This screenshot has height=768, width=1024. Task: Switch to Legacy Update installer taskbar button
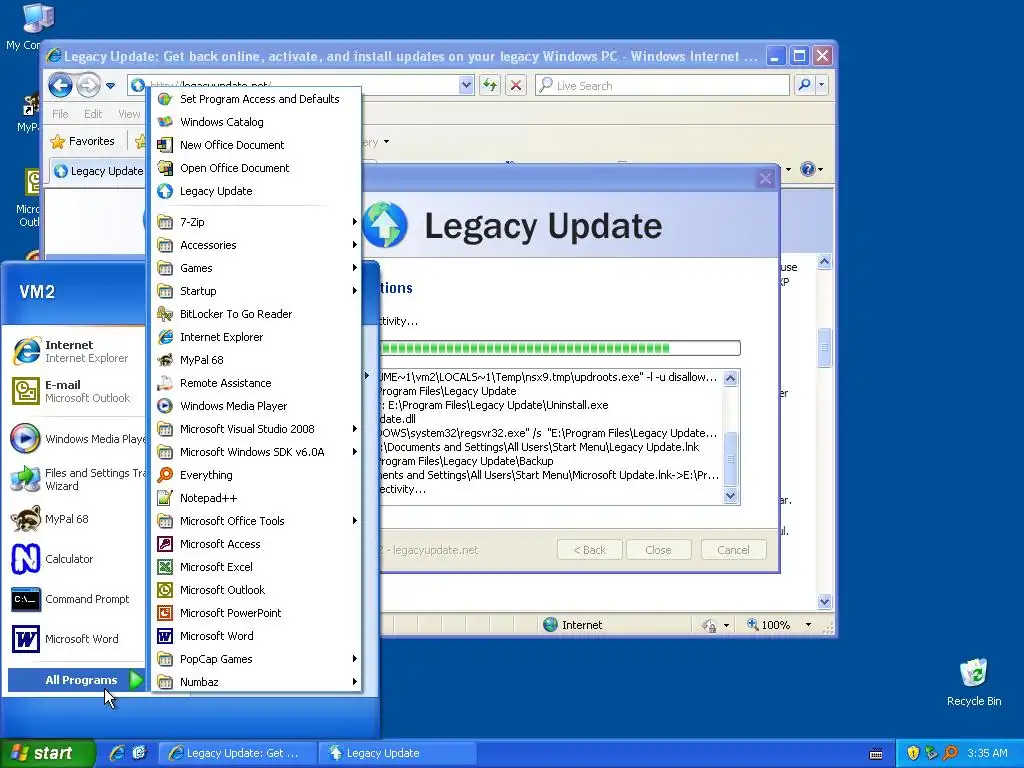397,753
